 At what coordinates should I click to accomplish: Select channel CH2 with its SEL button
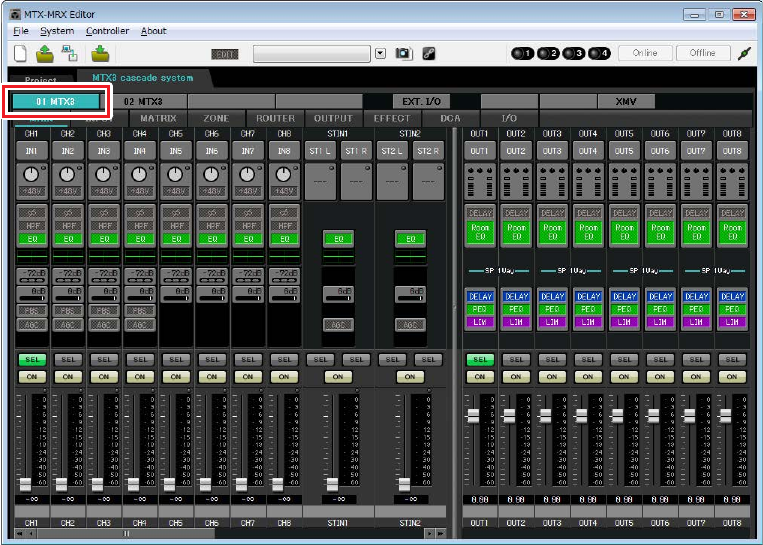tap(68, 360)
